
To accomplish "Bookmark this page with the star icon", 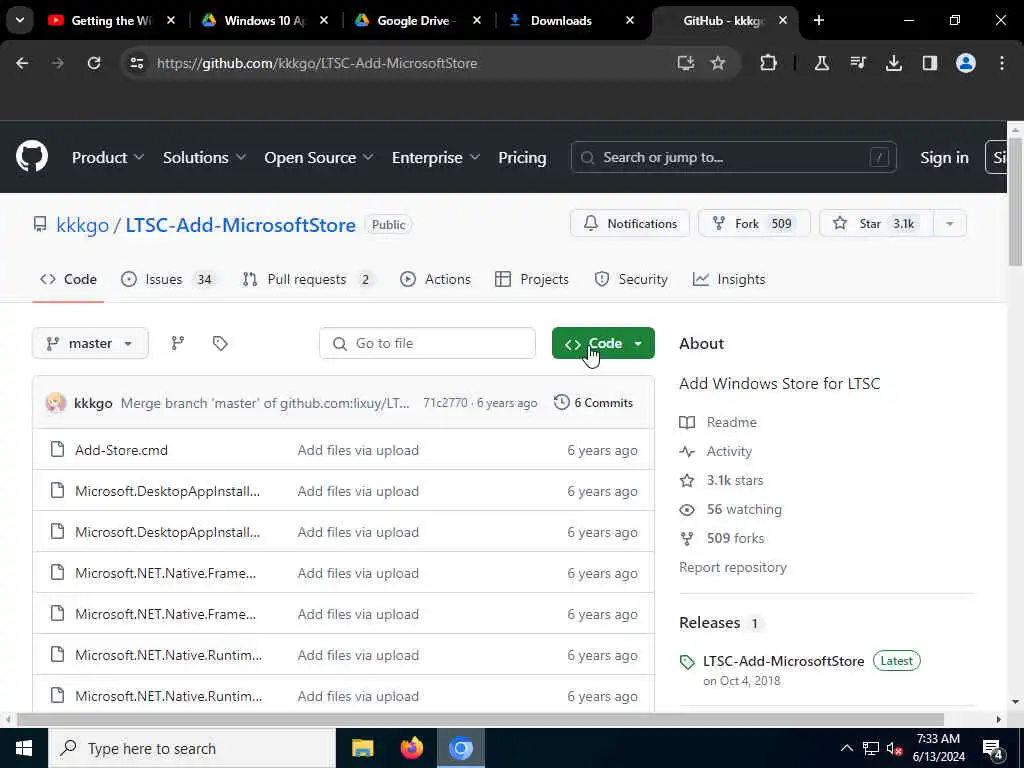I will pos(718,63).
